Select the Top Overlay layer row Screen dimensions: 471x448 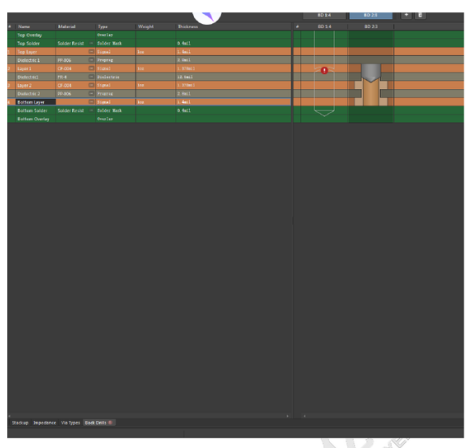[x=149, y=35]
